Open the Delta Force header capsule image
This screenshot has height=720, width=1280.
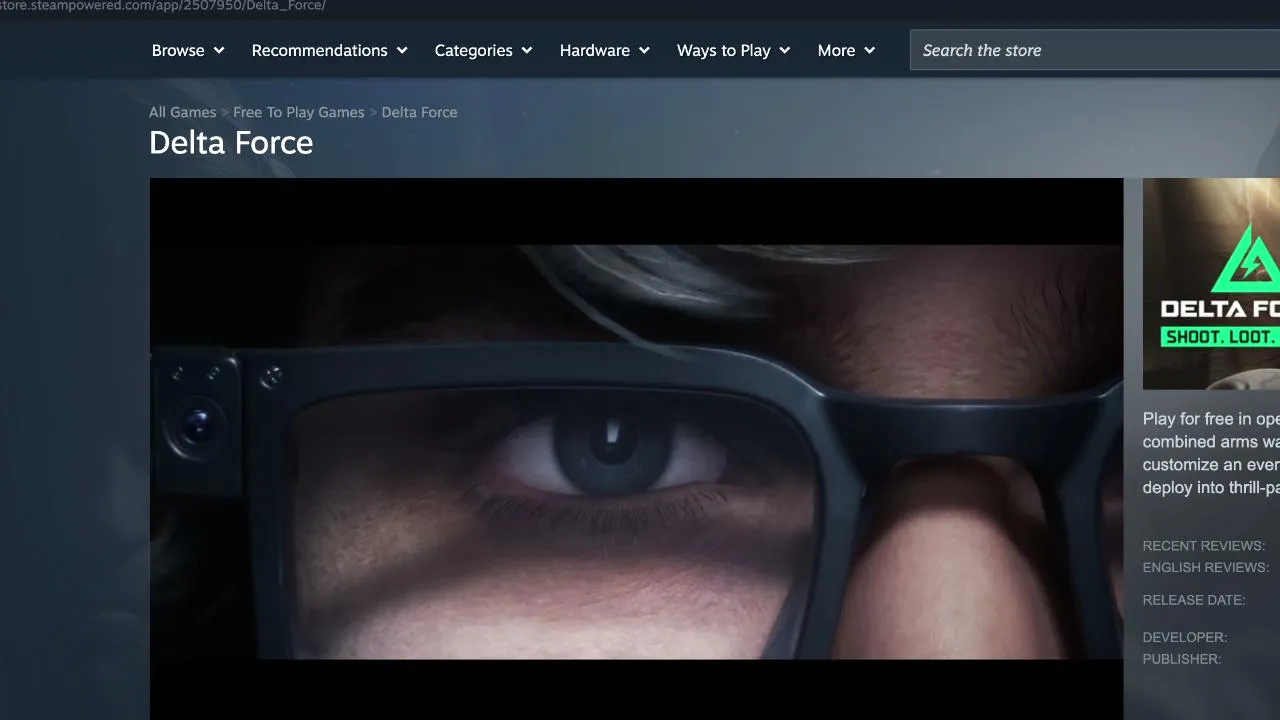[1211, 284]
